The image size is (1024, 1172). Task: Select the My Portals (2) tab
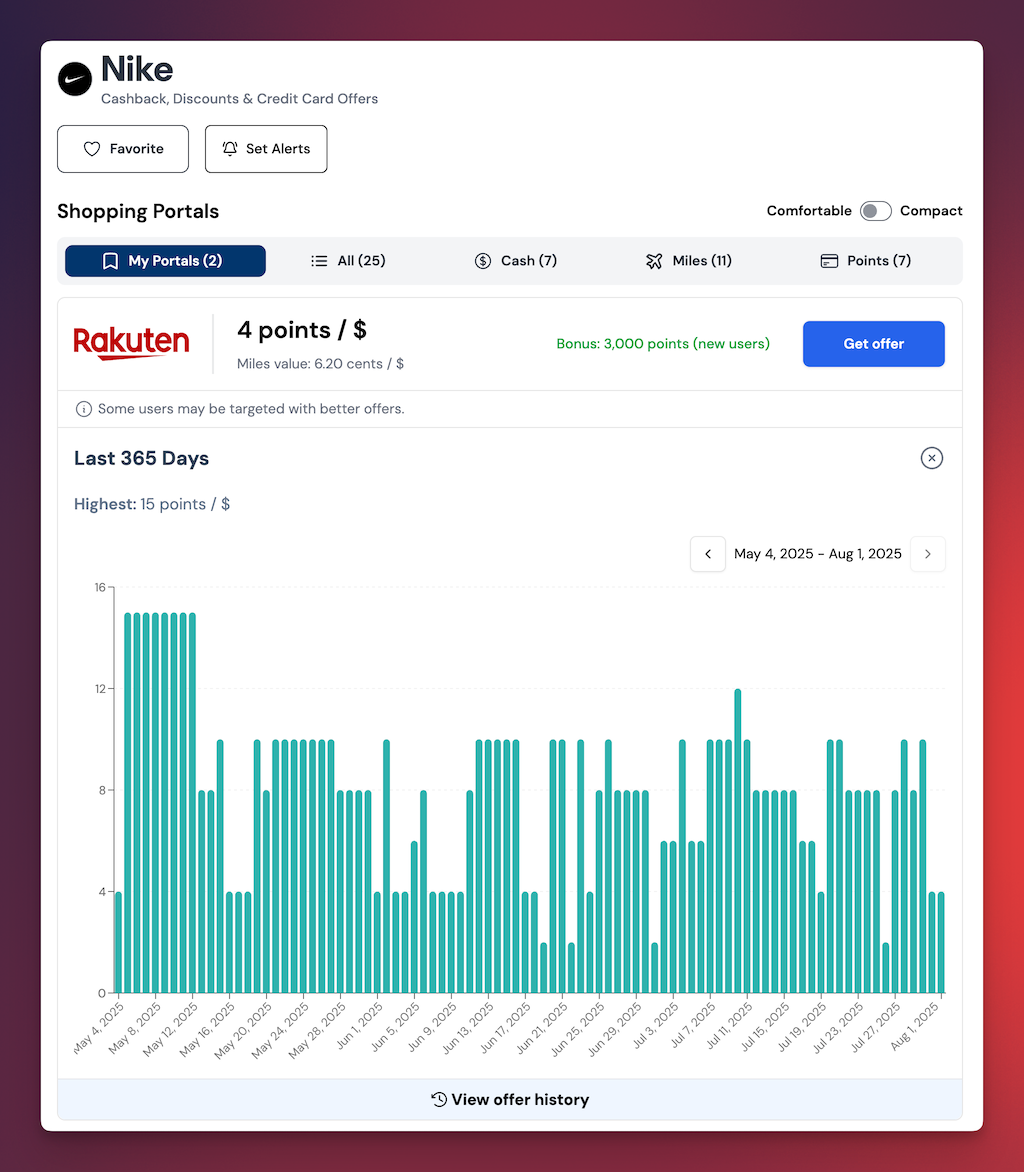[165, 261]
